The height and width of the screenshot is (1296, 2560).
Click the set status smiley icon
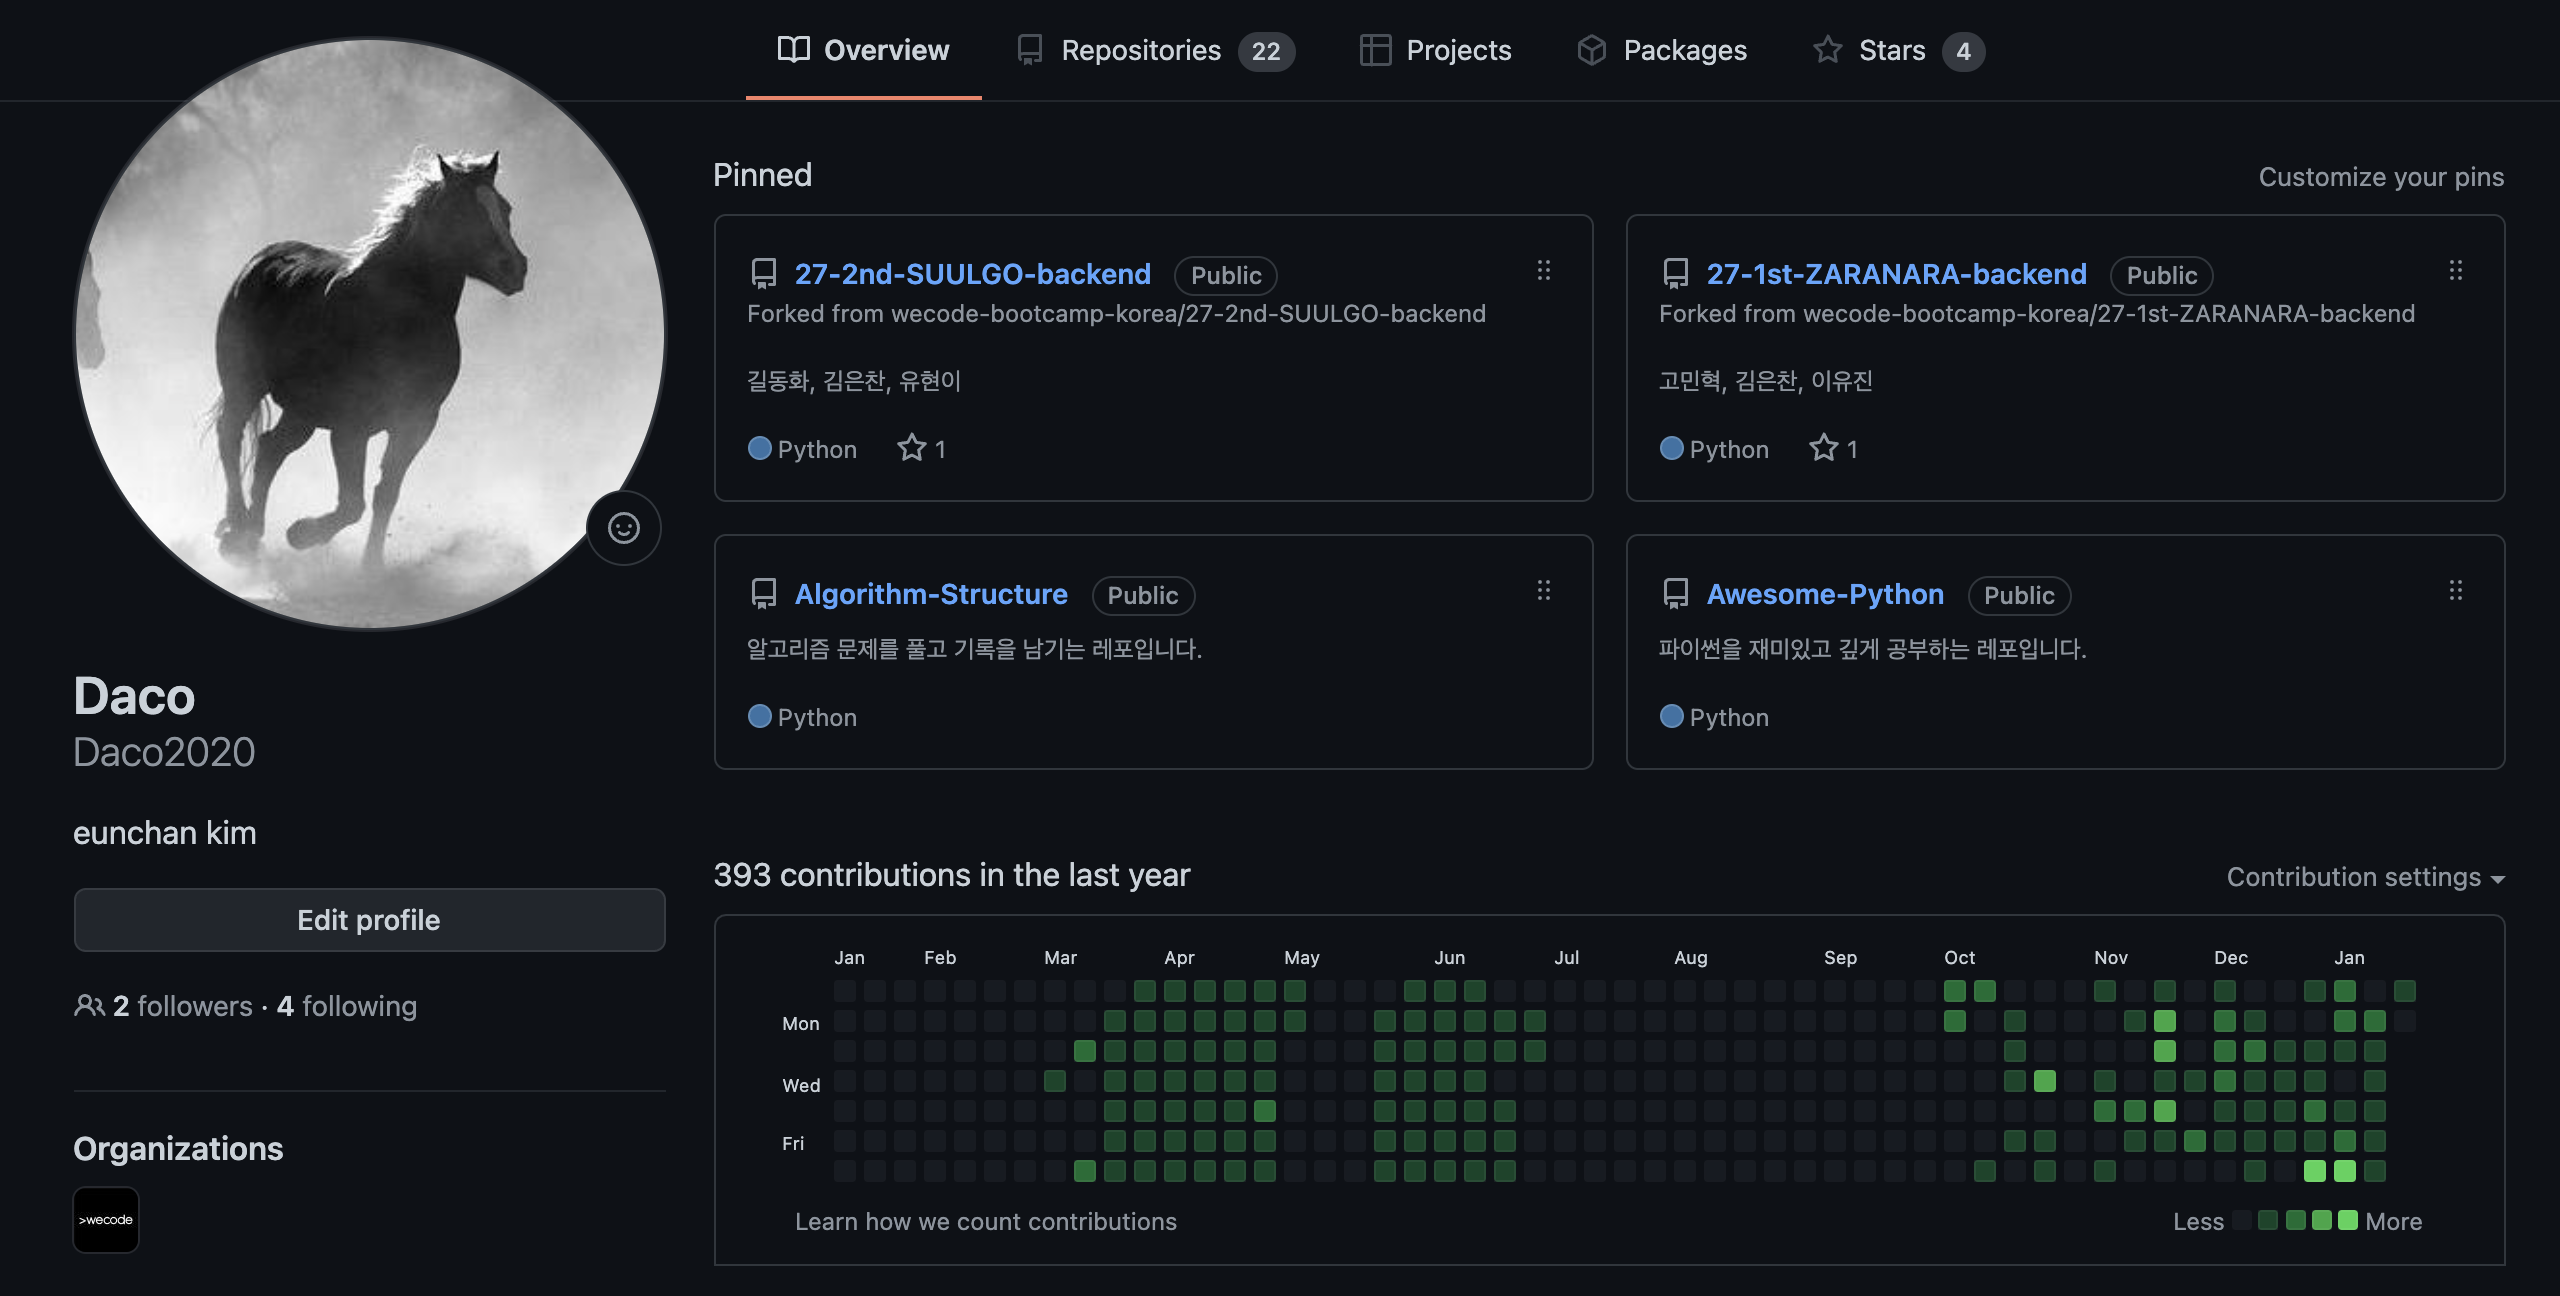point(624,528)
